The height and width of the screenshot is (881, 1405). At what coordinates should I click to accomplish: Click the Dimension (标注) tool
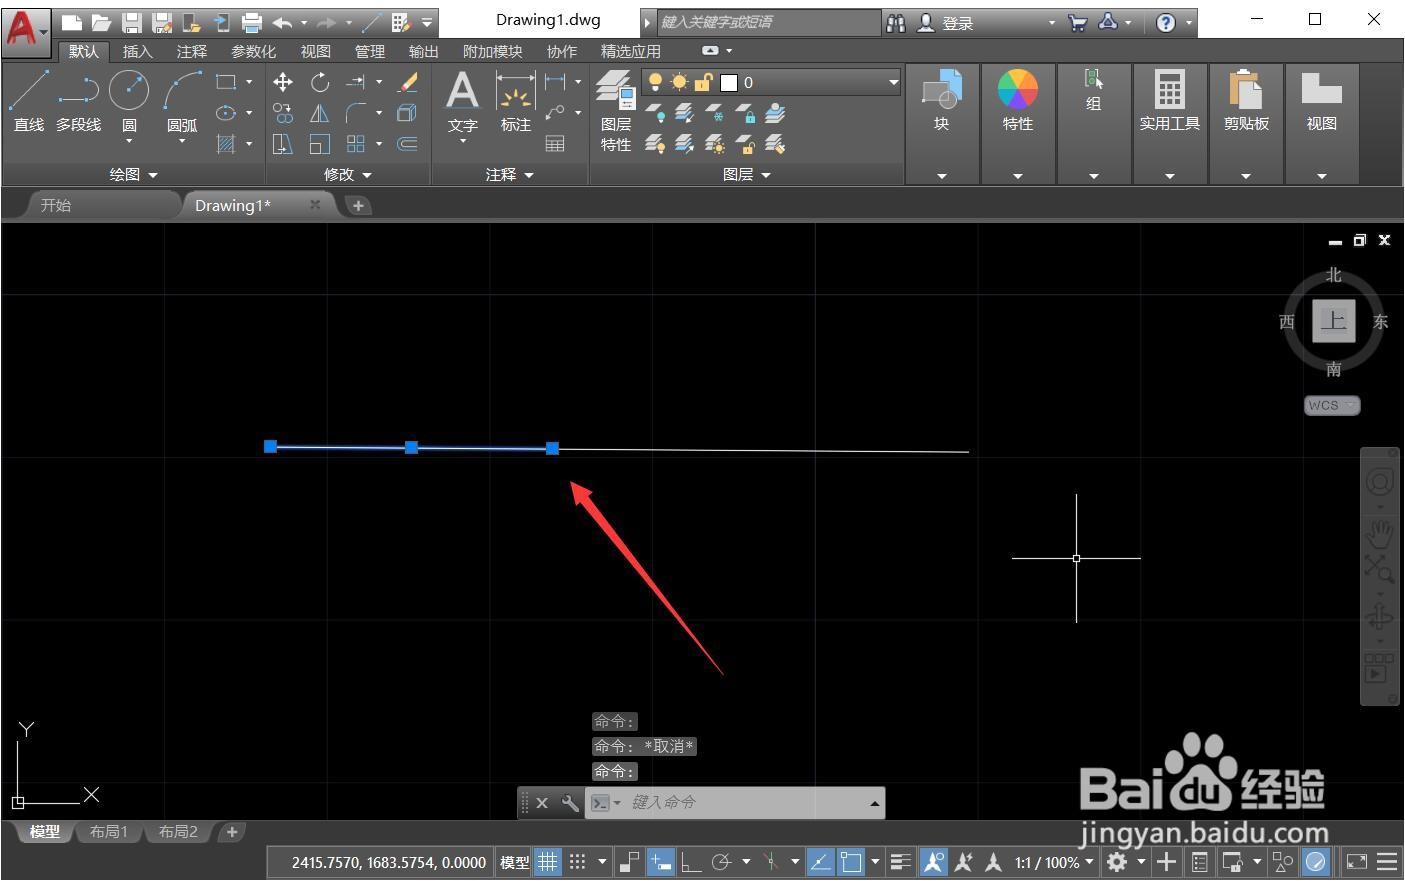pos(516,101)
